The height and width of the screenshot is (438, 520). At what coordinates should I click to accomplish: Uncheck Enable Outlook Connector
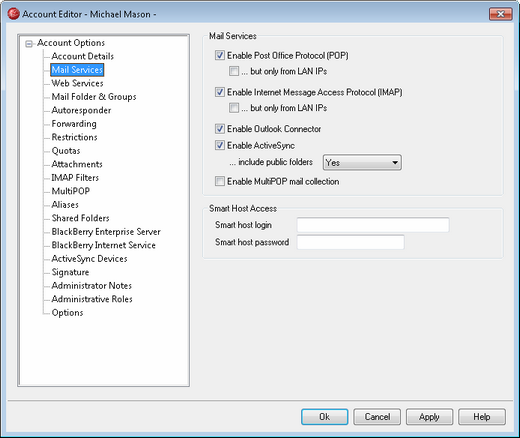220,128
